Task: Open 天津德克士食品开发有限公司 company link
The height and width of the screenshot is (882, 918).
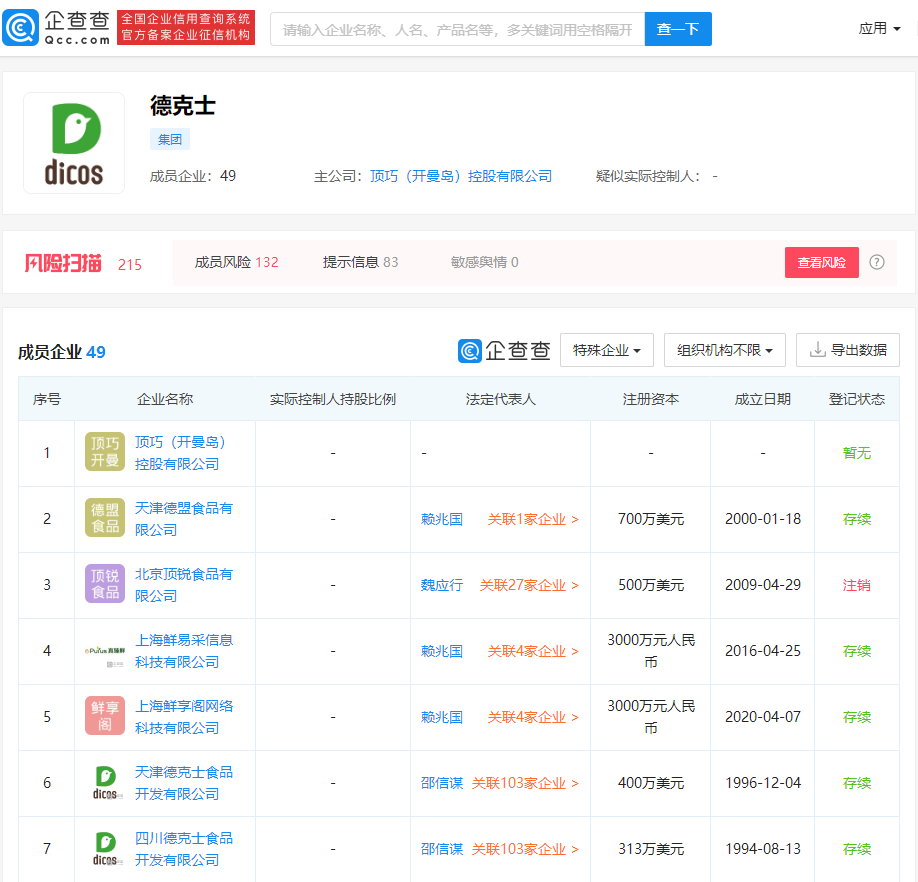Action: (184, 783)
